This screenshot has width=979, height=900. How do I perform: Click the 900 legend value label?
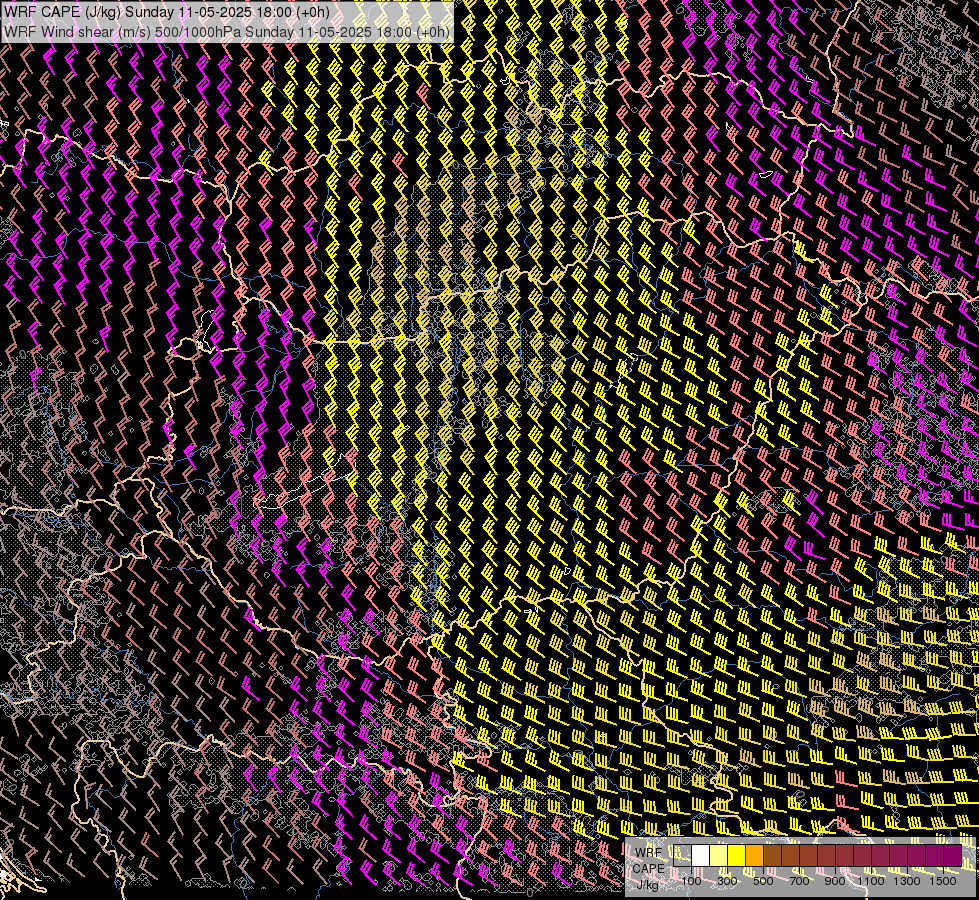pyautogui.click(x=835, y=881)
